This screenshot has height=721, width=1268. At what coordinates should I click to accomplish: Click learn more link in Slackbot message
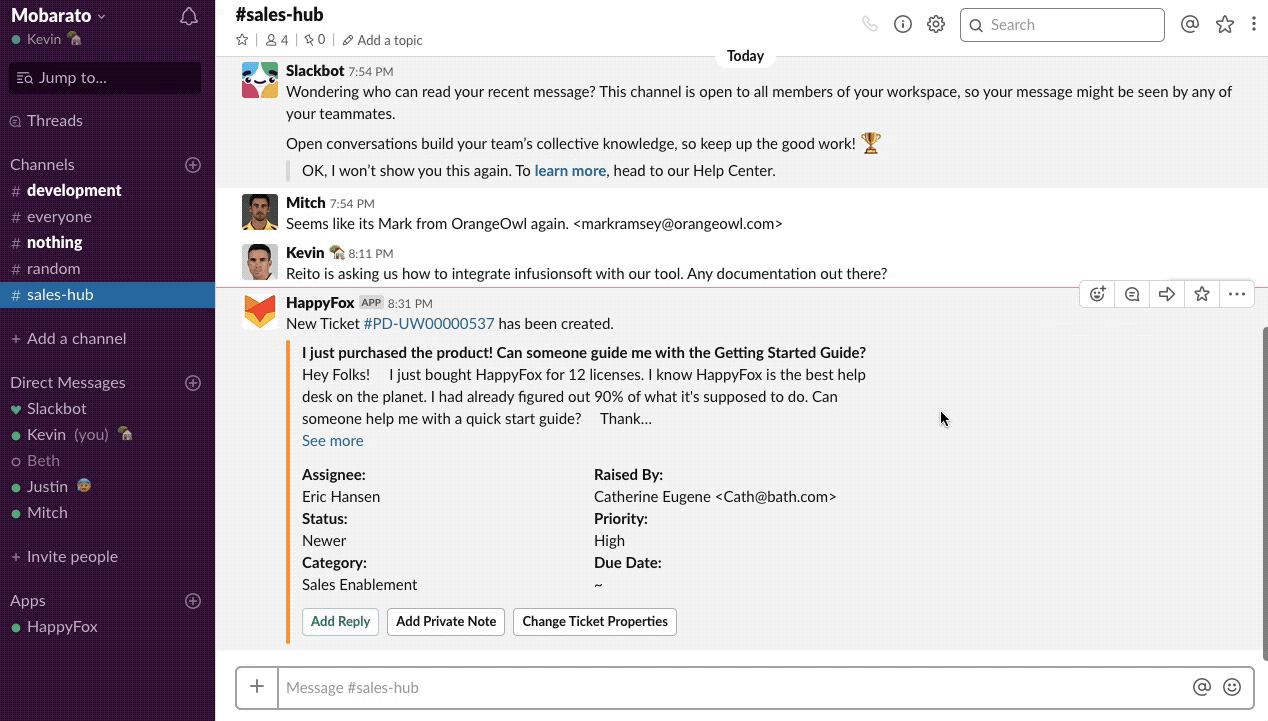tap(570, 170)
